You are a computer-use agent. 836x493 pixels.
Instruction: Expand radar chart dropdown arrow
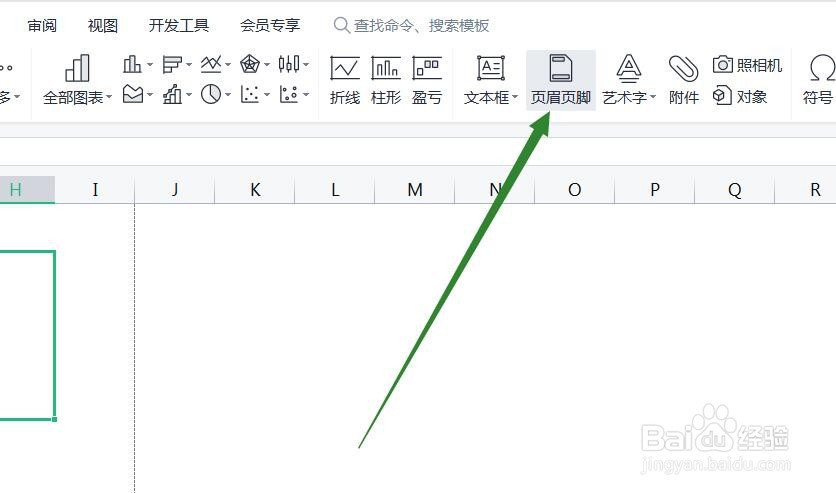point(267,65)
